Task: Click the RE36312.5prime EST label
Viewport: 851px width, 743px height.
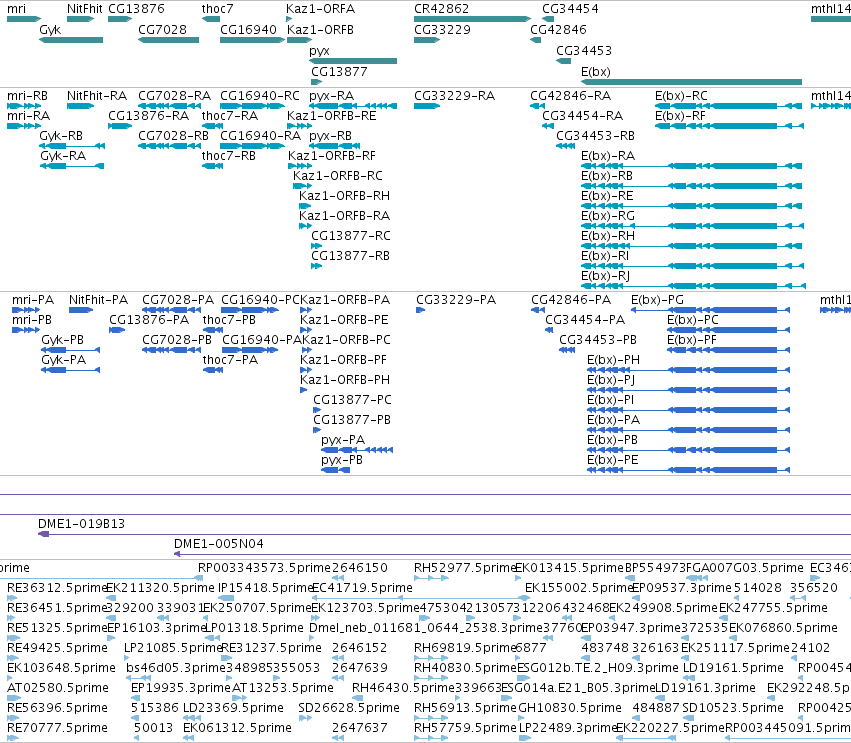Action: [57, 588]
